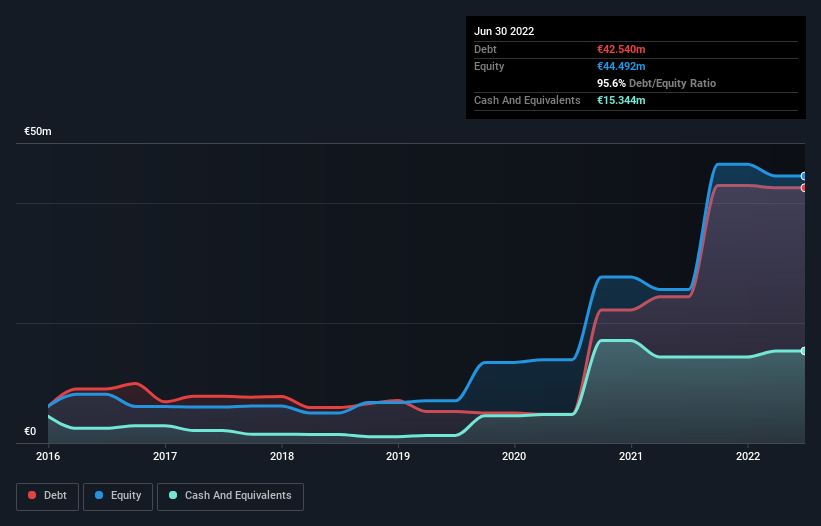This screenshot has height=526, width=821.
Task: Click the blue Equity endpoint marker
Action: (x=804, y=176)
